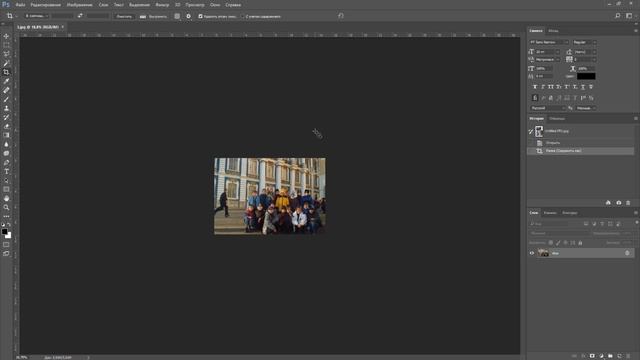
Task: Select the Path Selection tool
Action: pos(6,180)
